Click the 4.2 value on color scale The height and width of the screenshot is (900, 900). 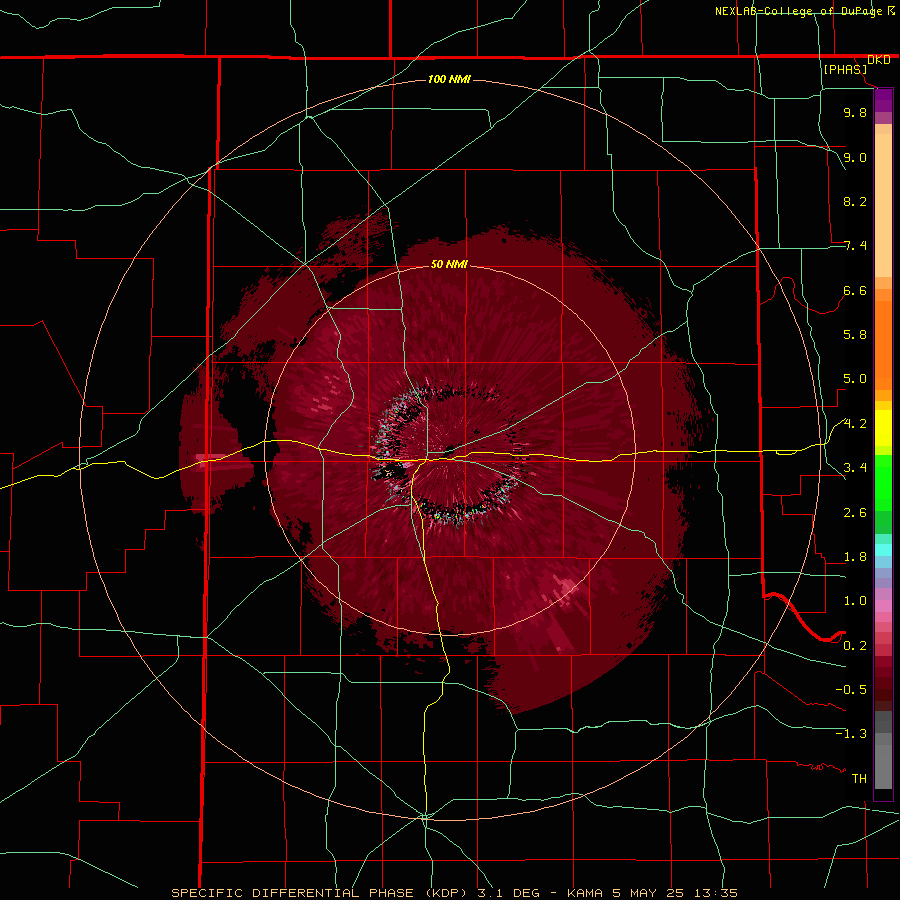pos(855,424)
